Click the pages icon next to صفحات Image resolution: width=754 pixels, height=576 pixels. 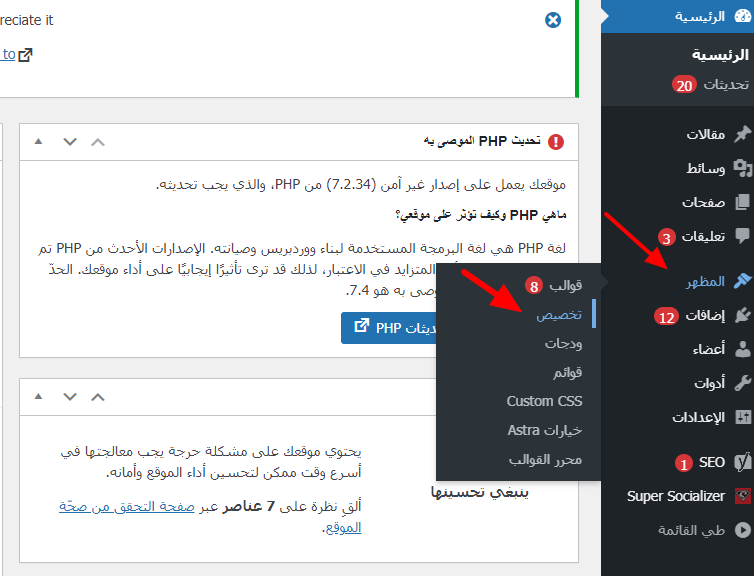coord(743,202)
